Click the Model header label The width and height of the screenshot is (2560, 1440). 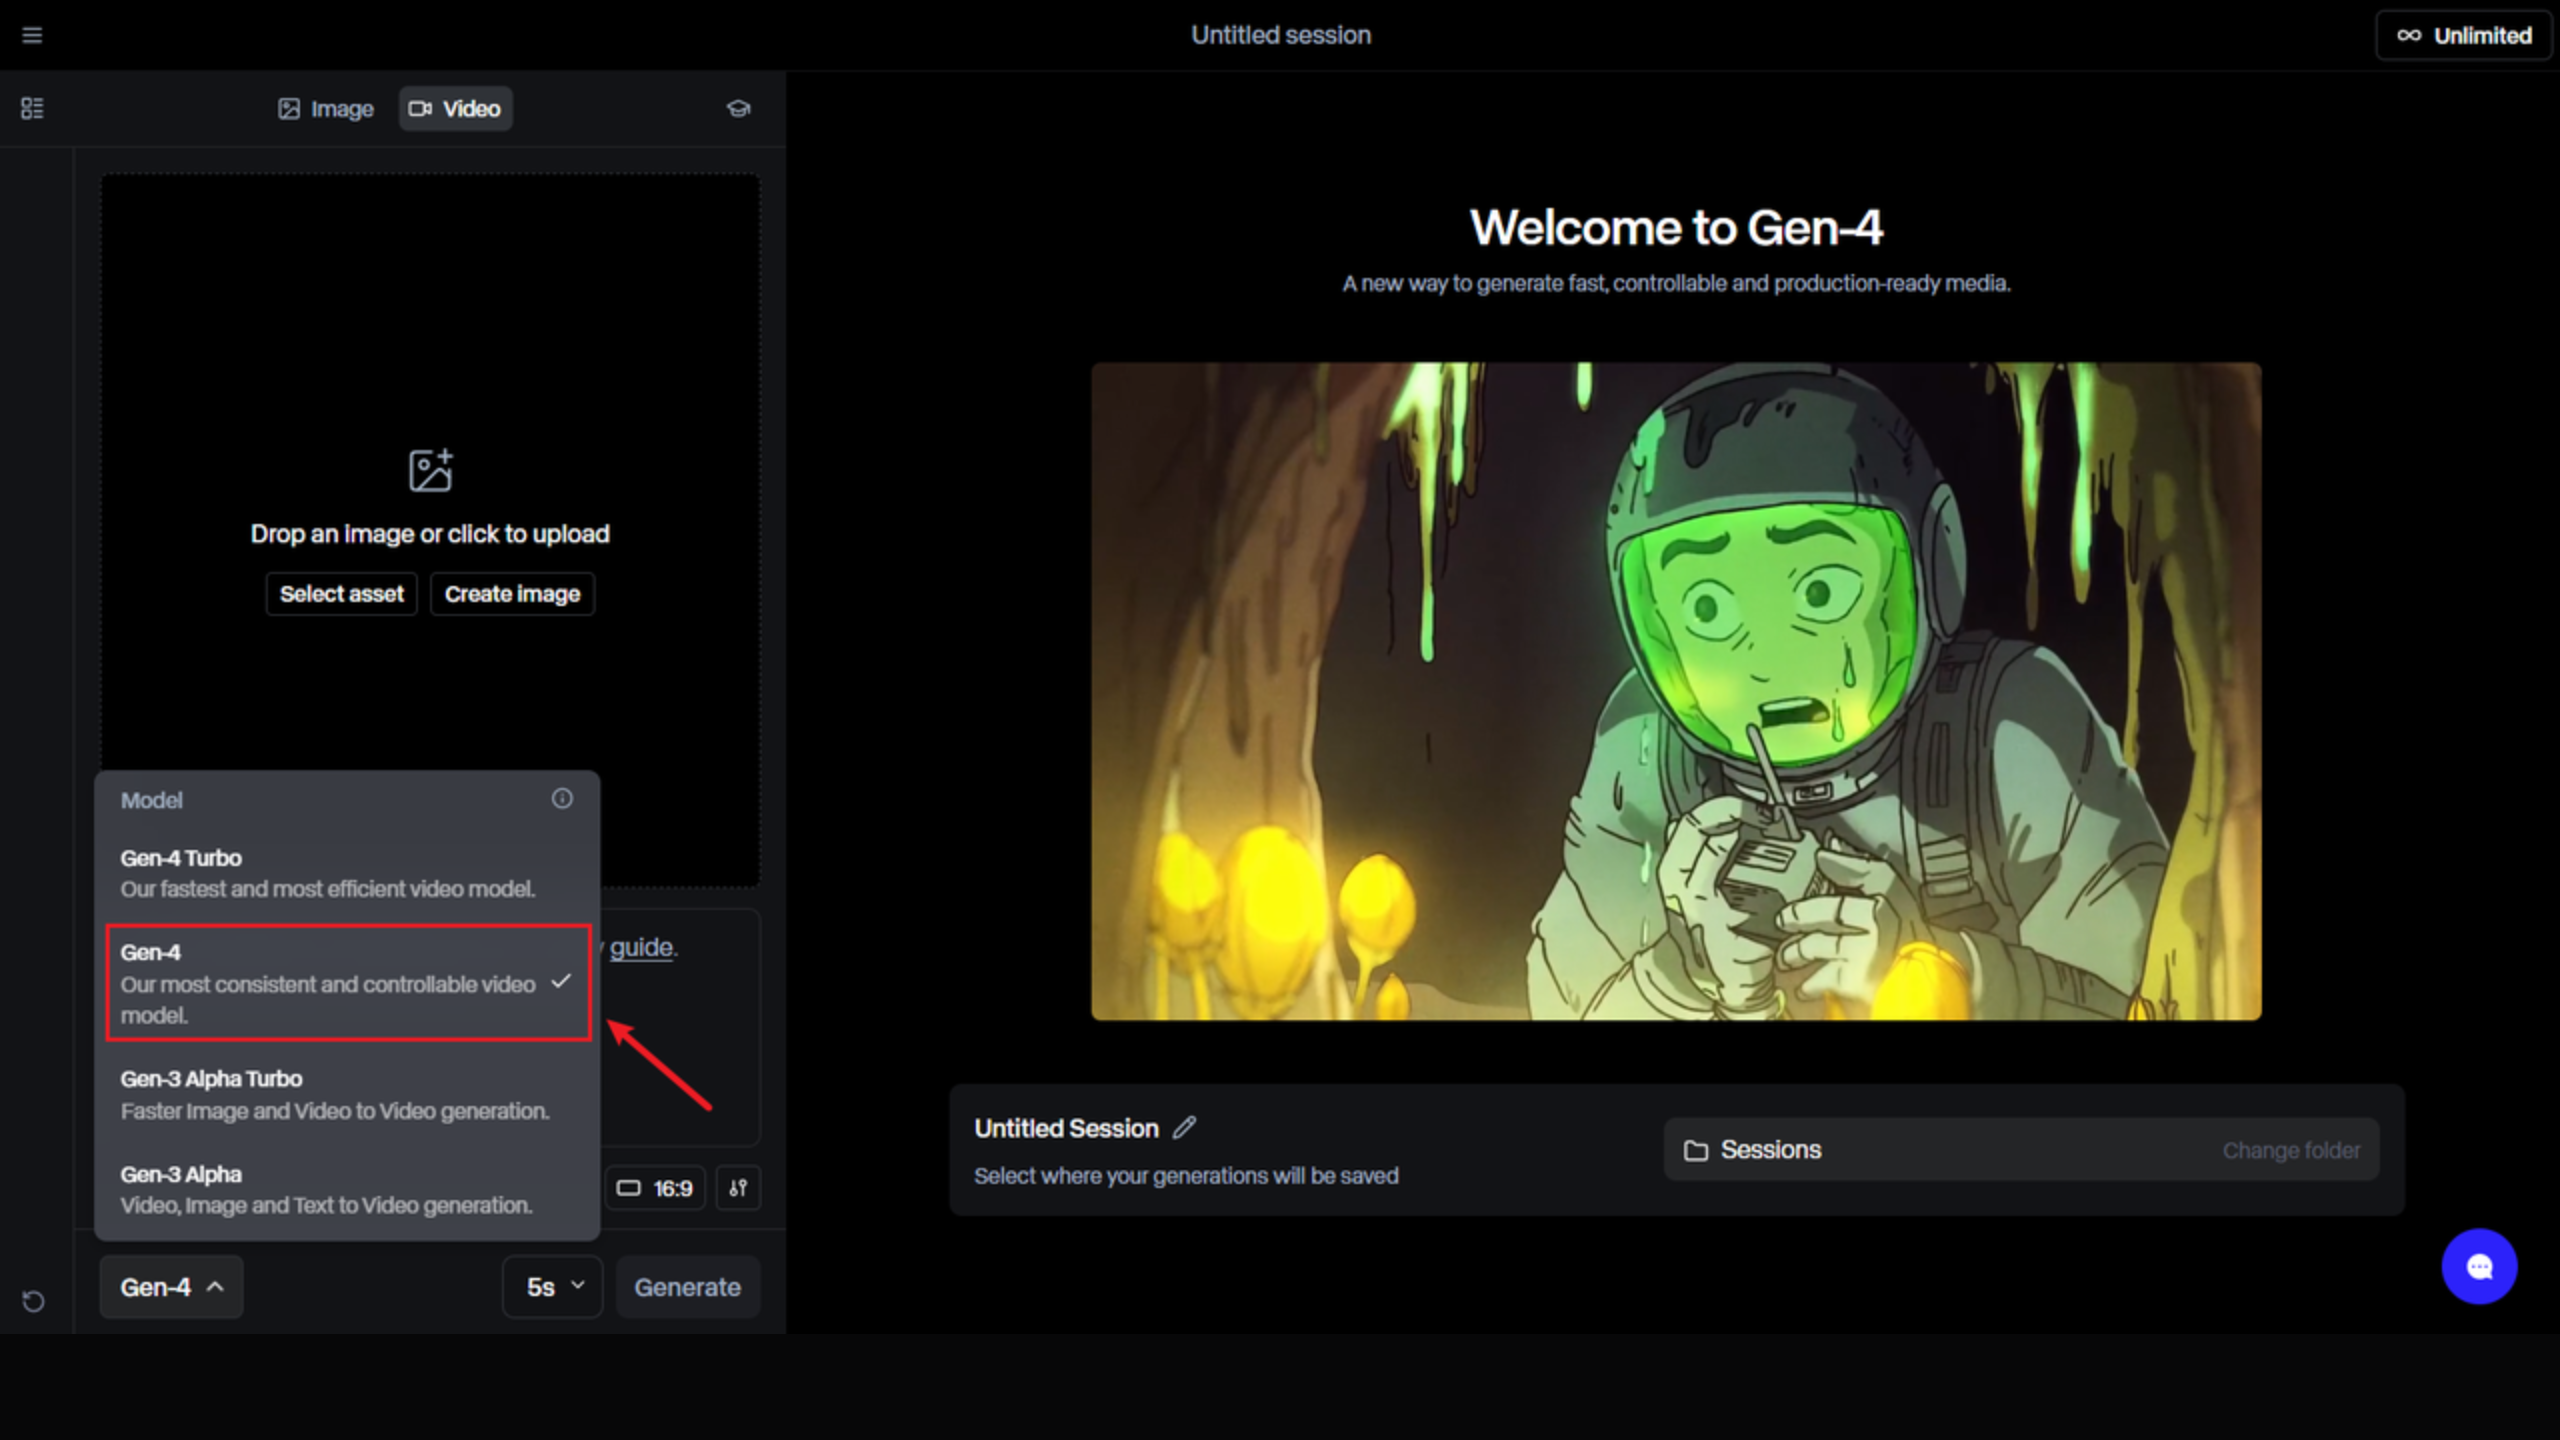[151, 800]
